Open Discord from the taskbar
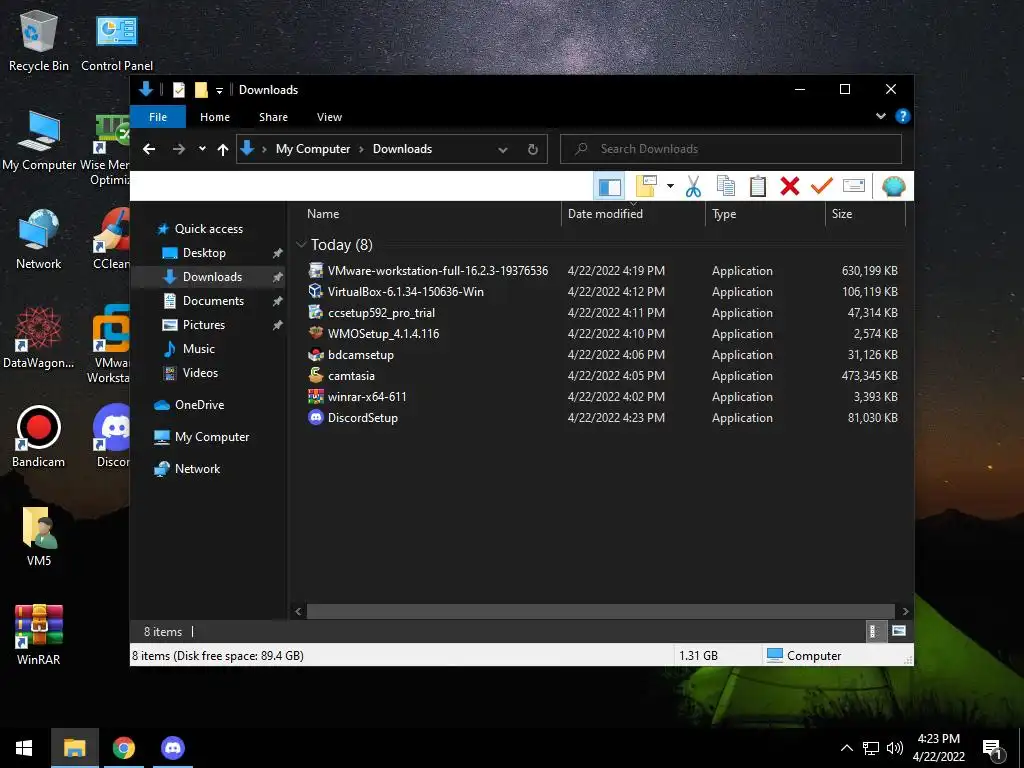1024x768 pixels. tap(172, 748)
